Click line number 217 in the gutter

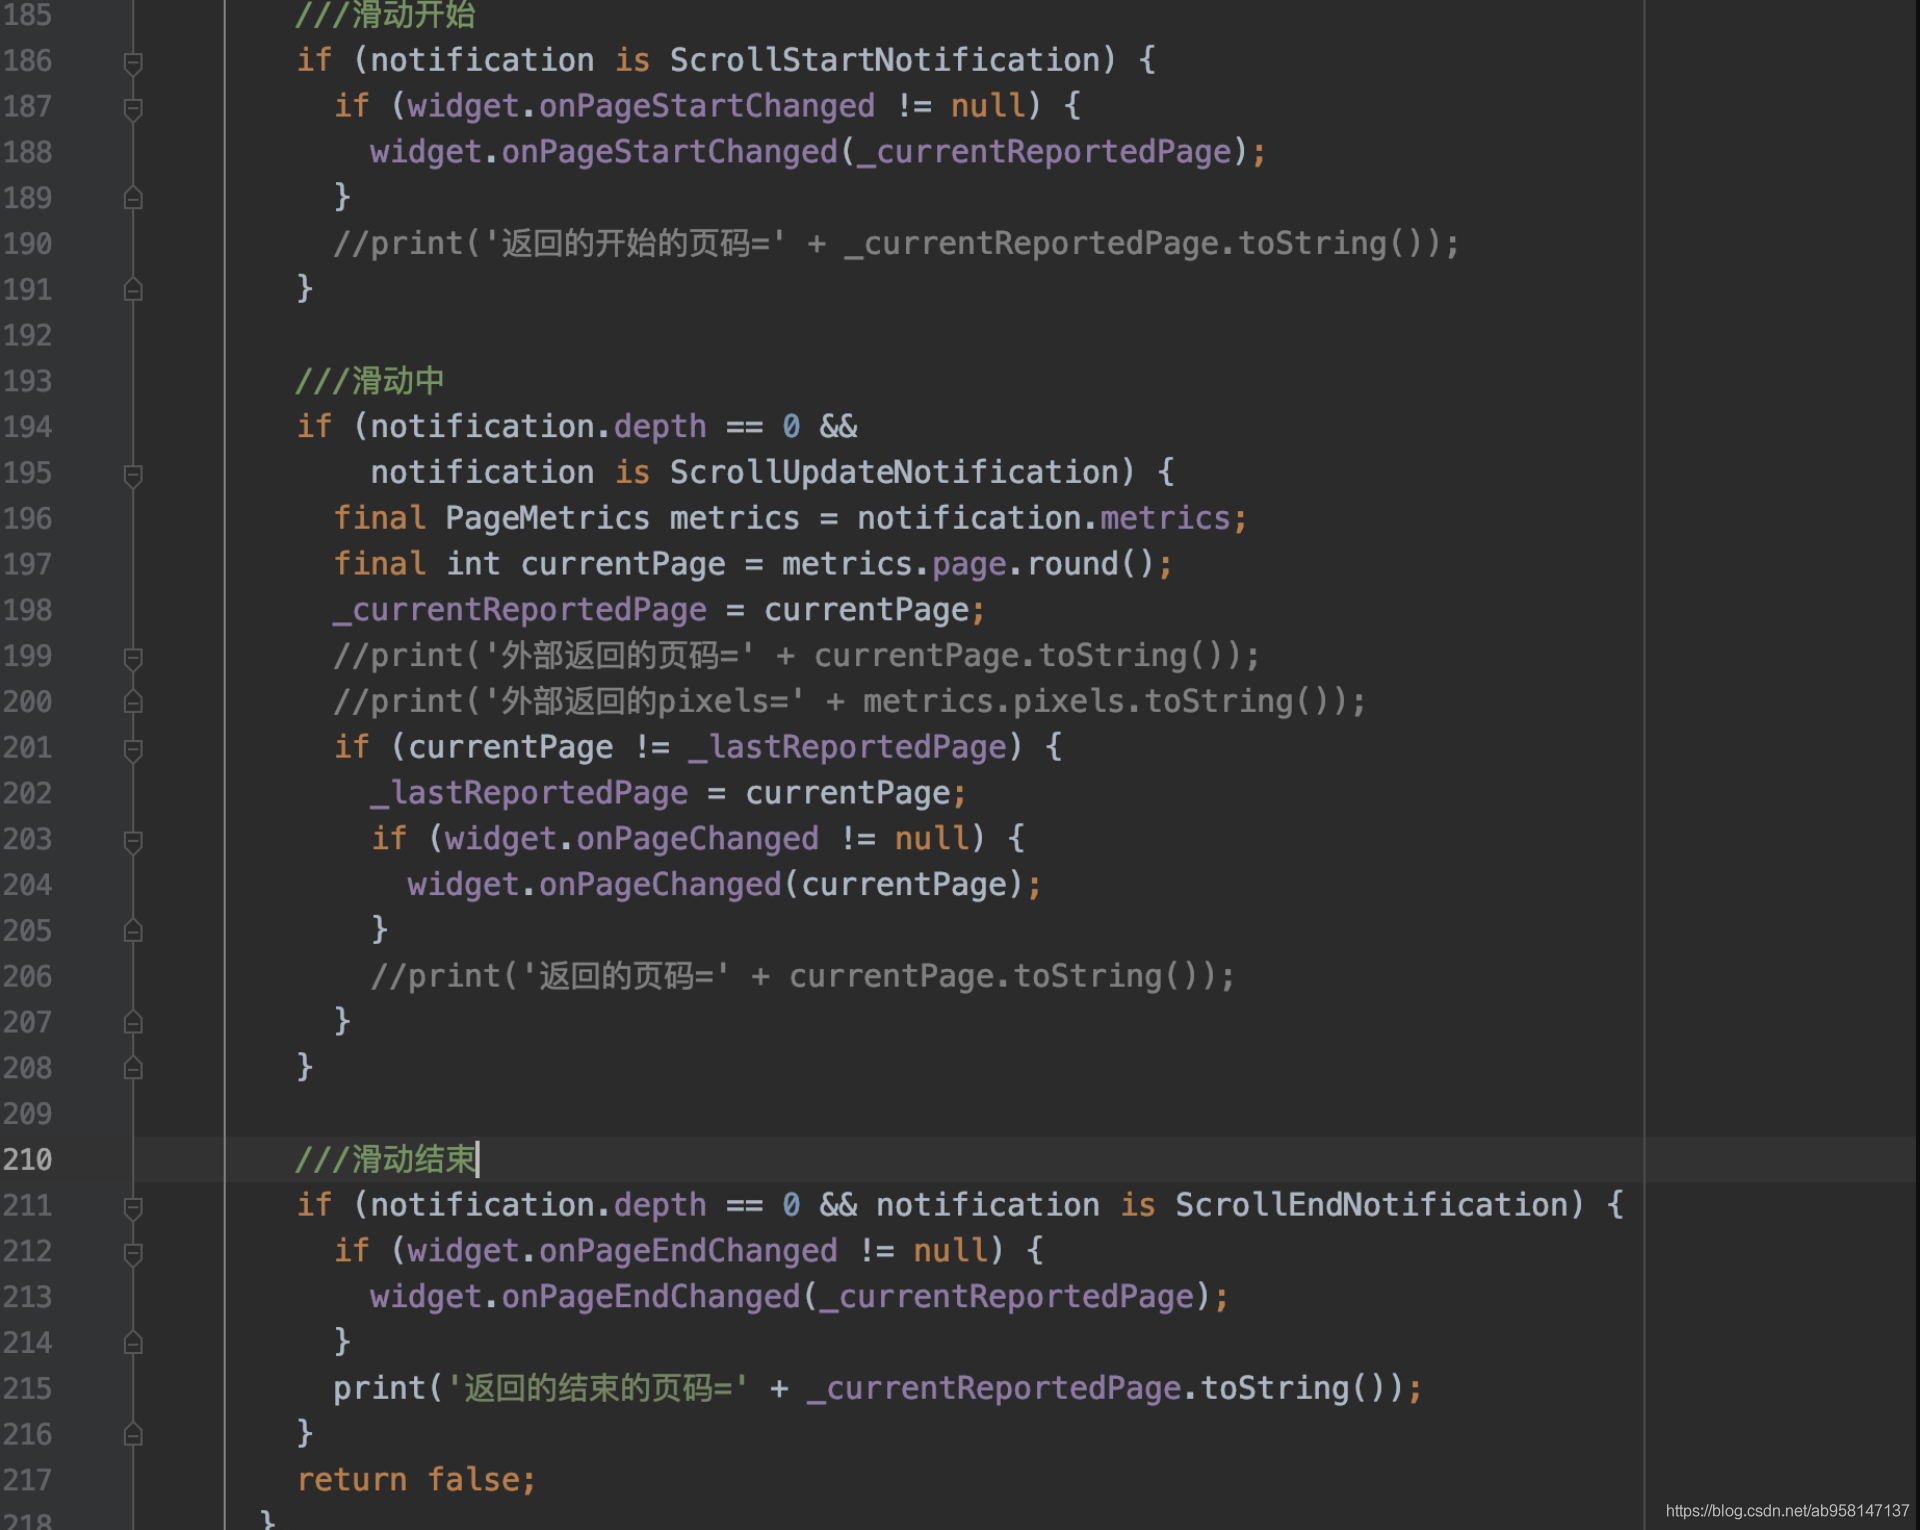click(x=27, y=1480)
